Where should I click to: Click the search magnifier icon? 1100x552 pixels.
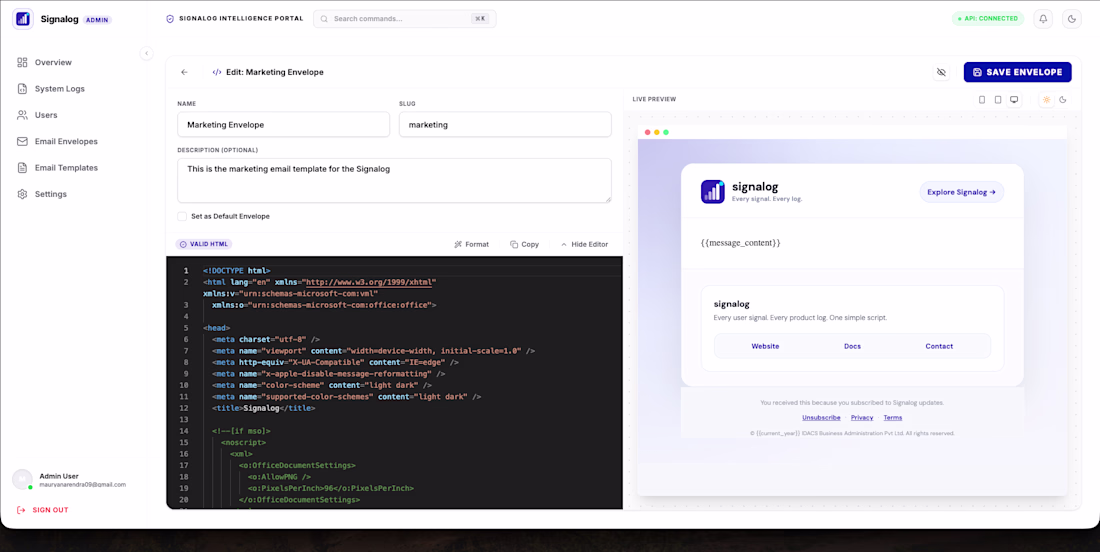point(324,19)
